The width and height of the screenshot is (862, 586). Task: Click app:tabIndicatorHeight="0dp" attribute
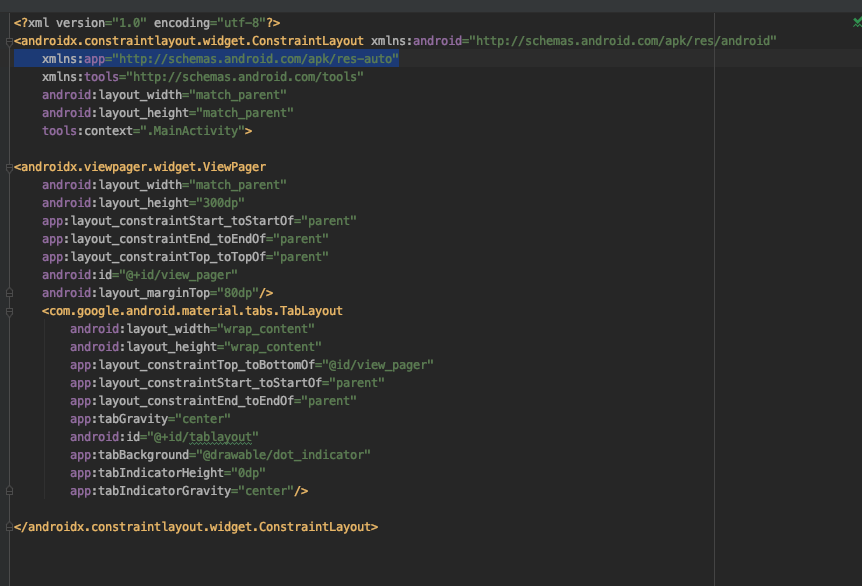click(x=168, y=473)
